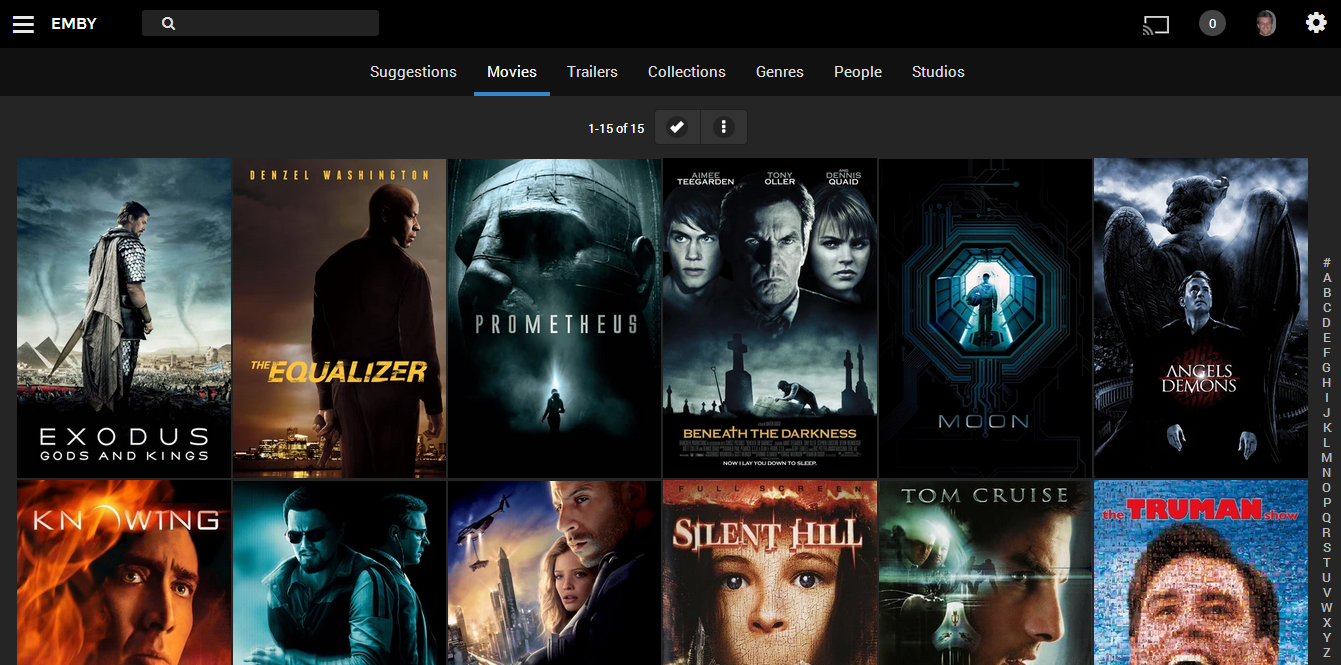Jump to letter Z in alphabet picker
Image resolution: width=1341 pixels, height=665 pixels.
point(1327,653)
